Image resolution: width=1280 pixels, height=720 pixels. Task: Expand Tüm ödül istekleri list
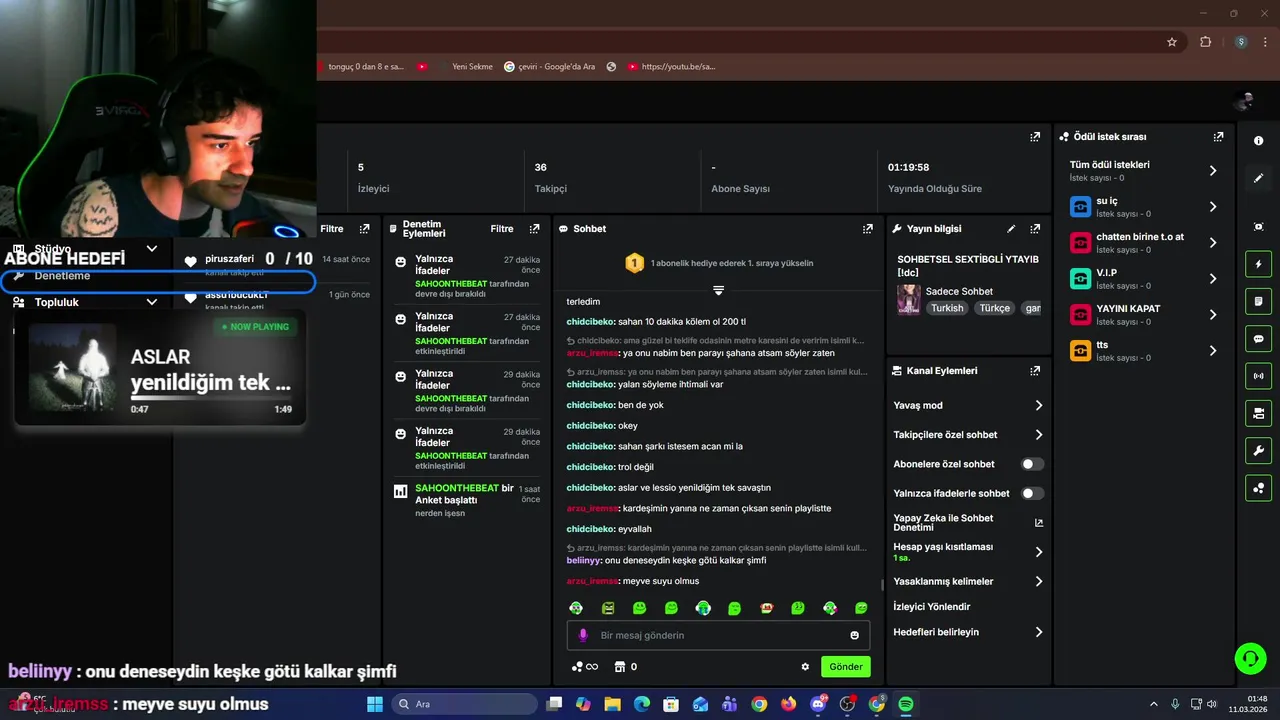click(1213, 171)
